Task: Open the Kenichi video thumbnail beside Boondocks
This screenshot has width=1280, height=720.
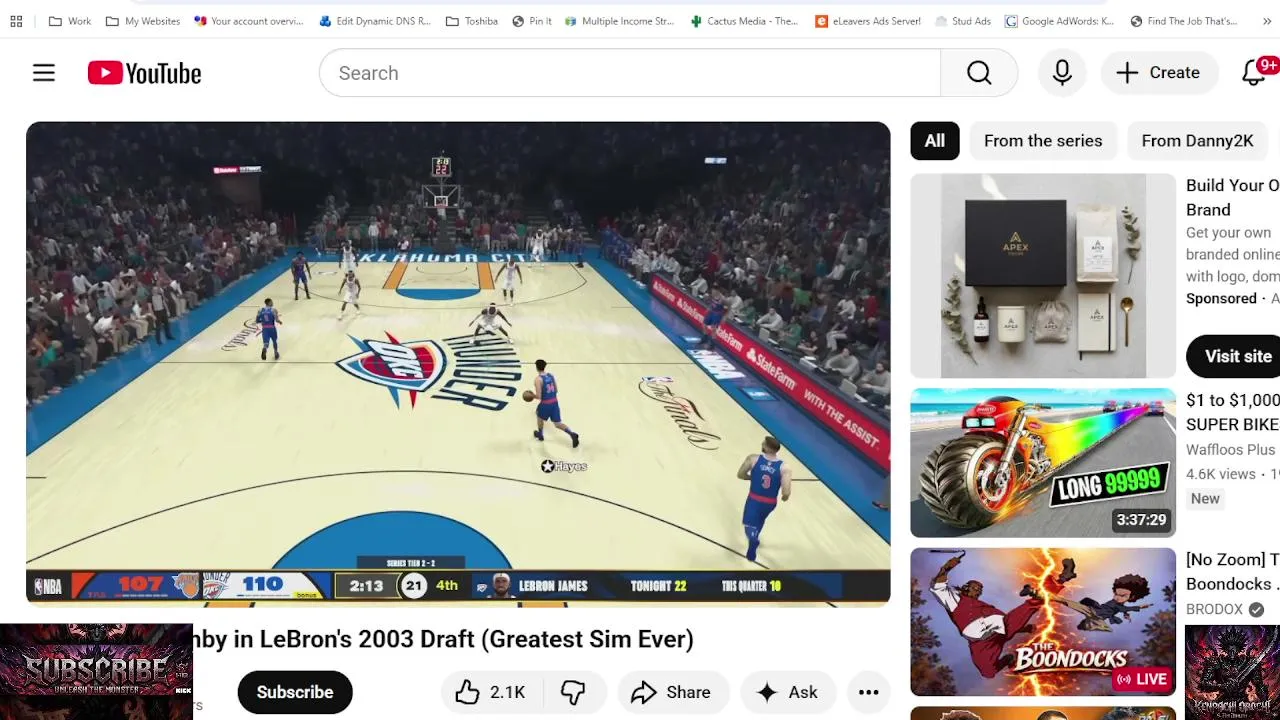Action: [1232, 672]
